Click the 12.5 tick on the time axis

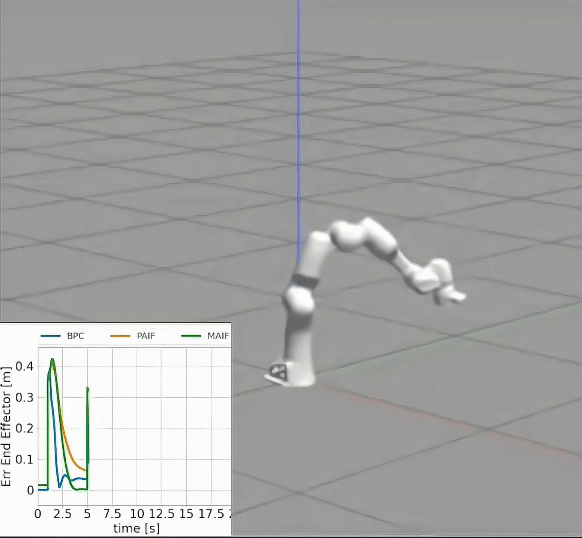coord(162,514)
